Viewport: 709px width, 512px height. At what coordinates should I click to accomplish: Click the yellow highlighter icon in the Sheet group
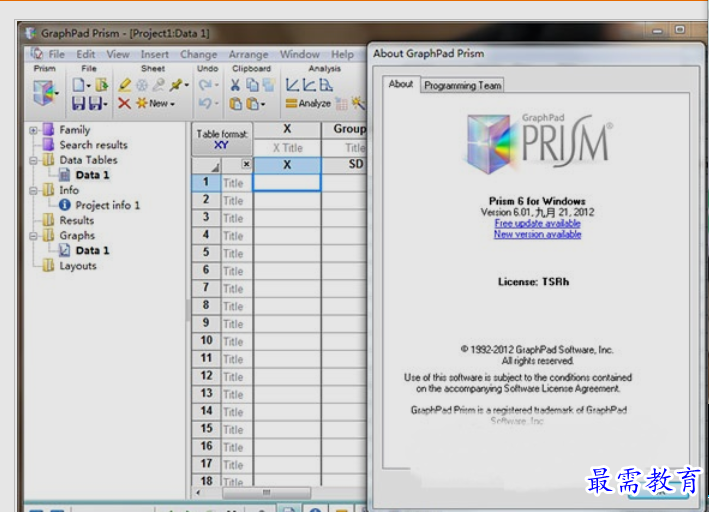(125, 85)
